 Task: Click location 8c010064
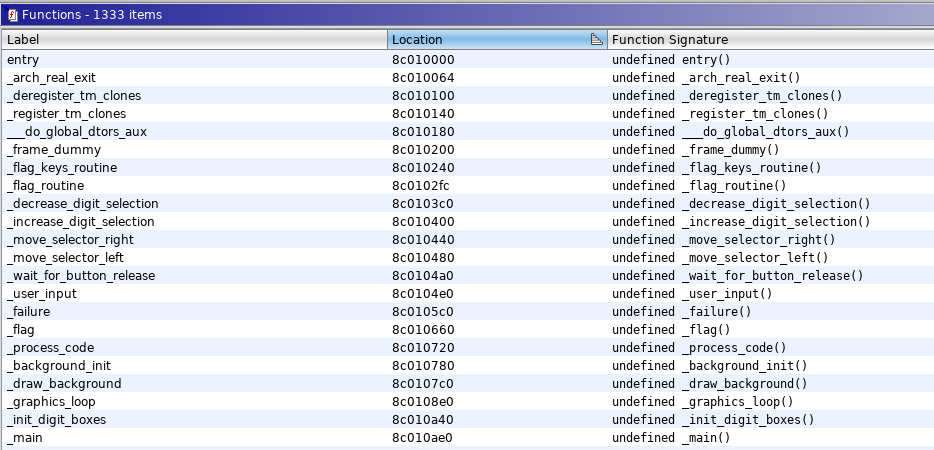tap(423, 77)
